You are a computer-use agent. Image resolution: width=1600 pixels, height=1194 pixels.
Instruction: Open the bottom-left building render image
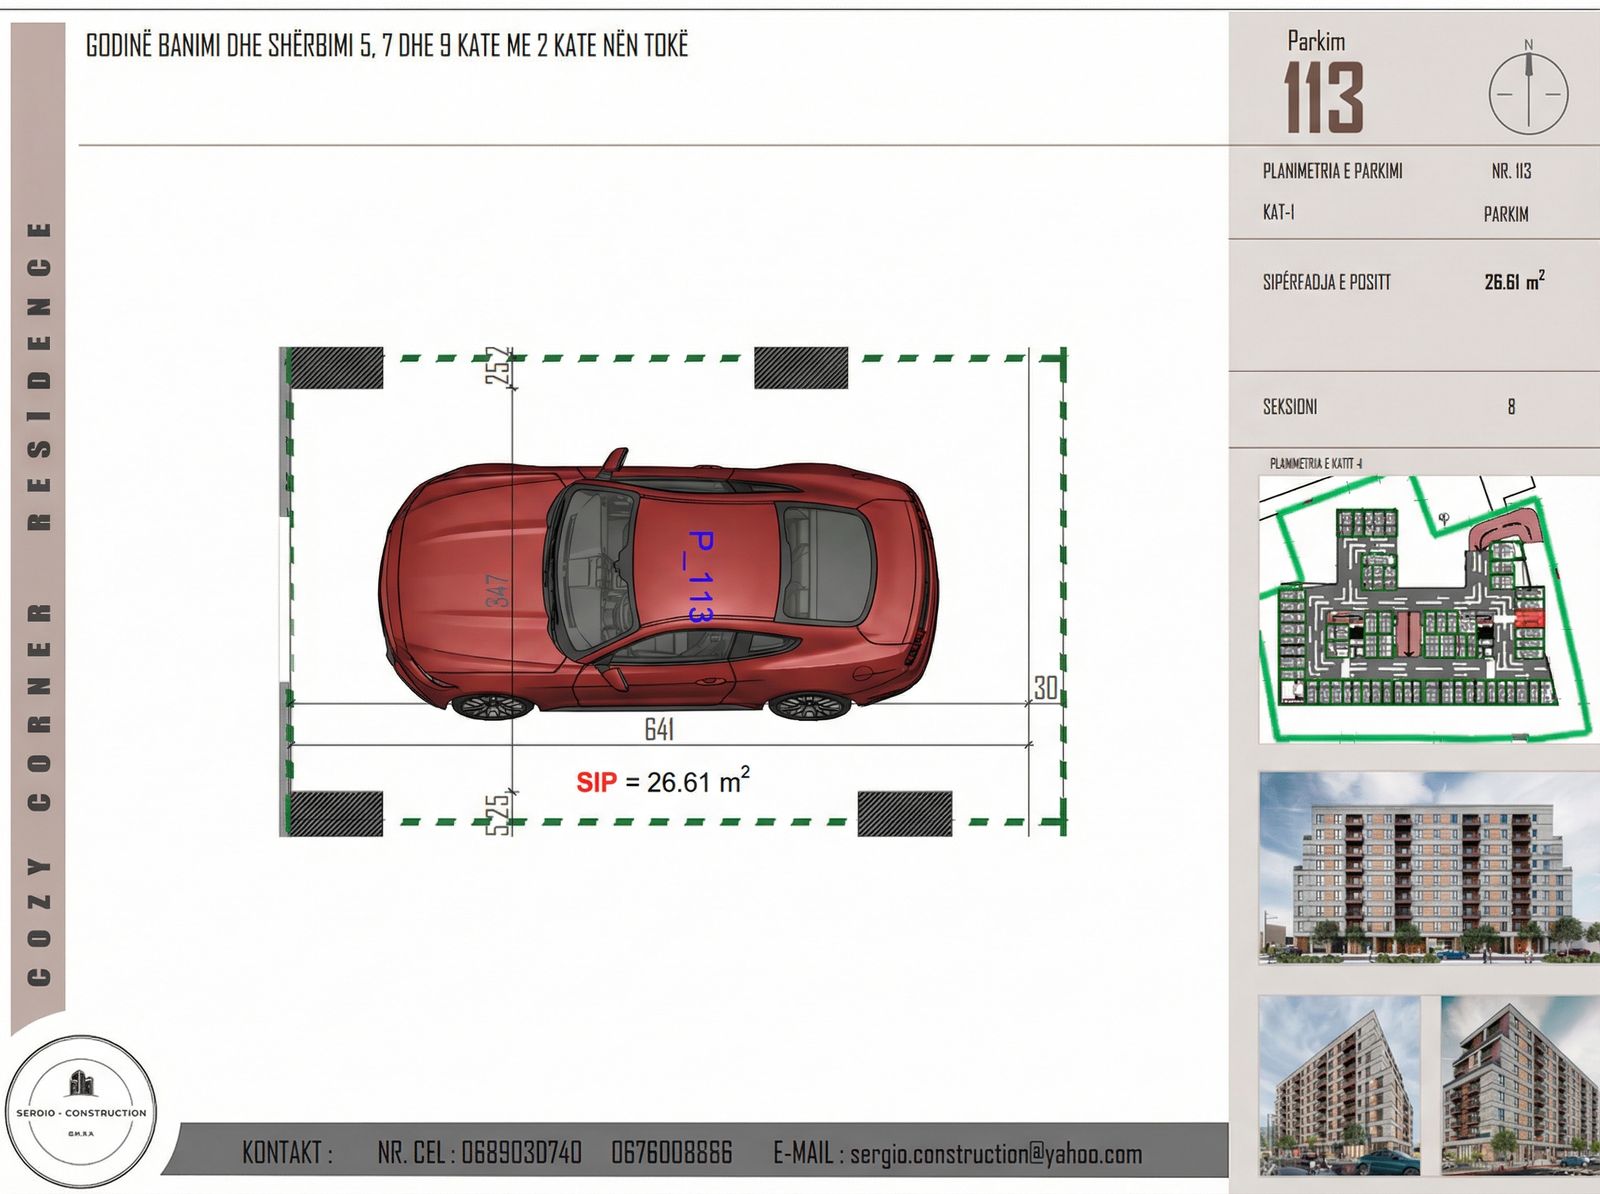[x=1338, y=1084]
